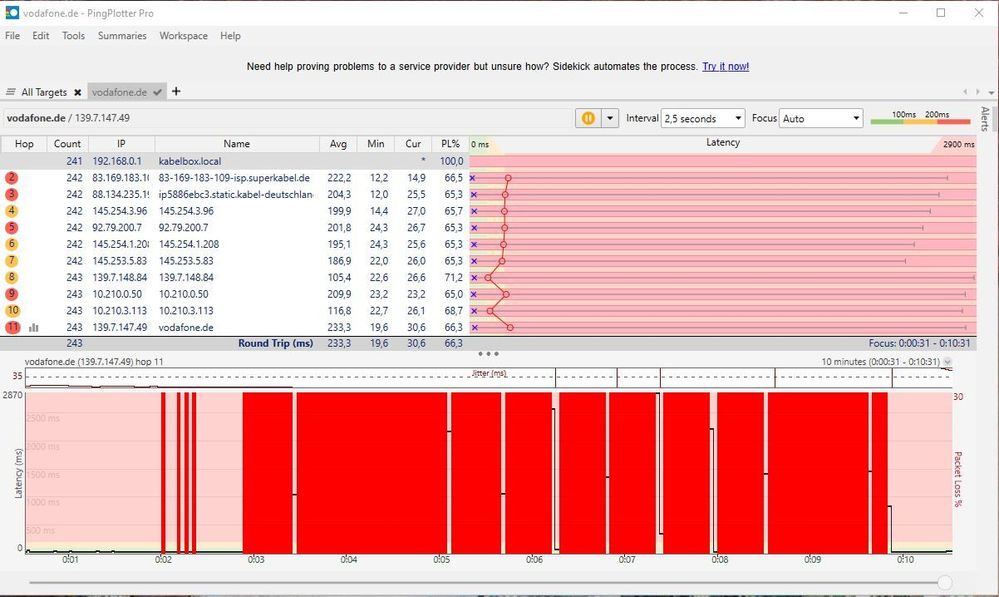The image size is (999, 597).
Task: Open the Tools menu
Action: [73, 36]
